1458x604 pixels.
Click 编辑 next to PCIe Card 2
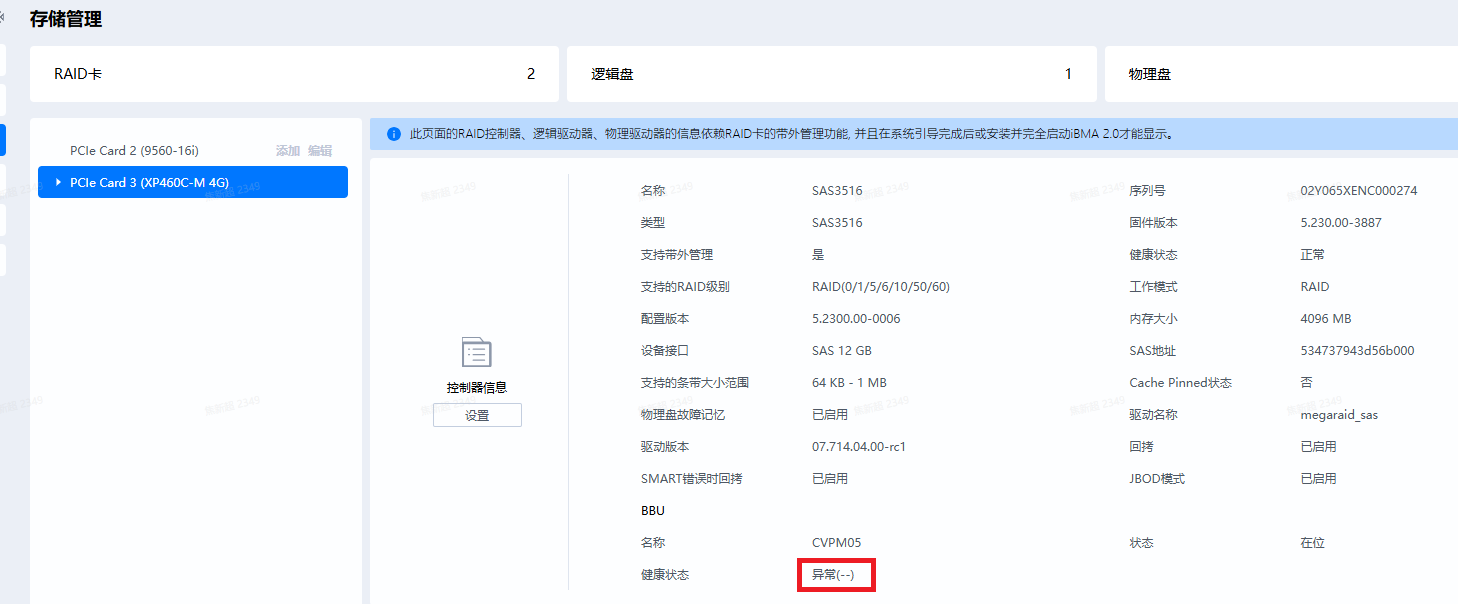320,150
